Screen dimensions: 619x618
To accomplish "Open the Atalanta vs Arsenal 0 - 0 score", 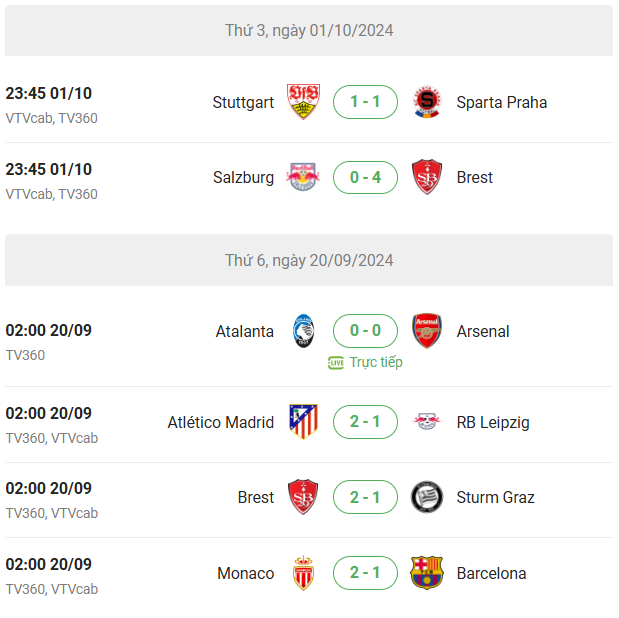I will tap(365, 331).
